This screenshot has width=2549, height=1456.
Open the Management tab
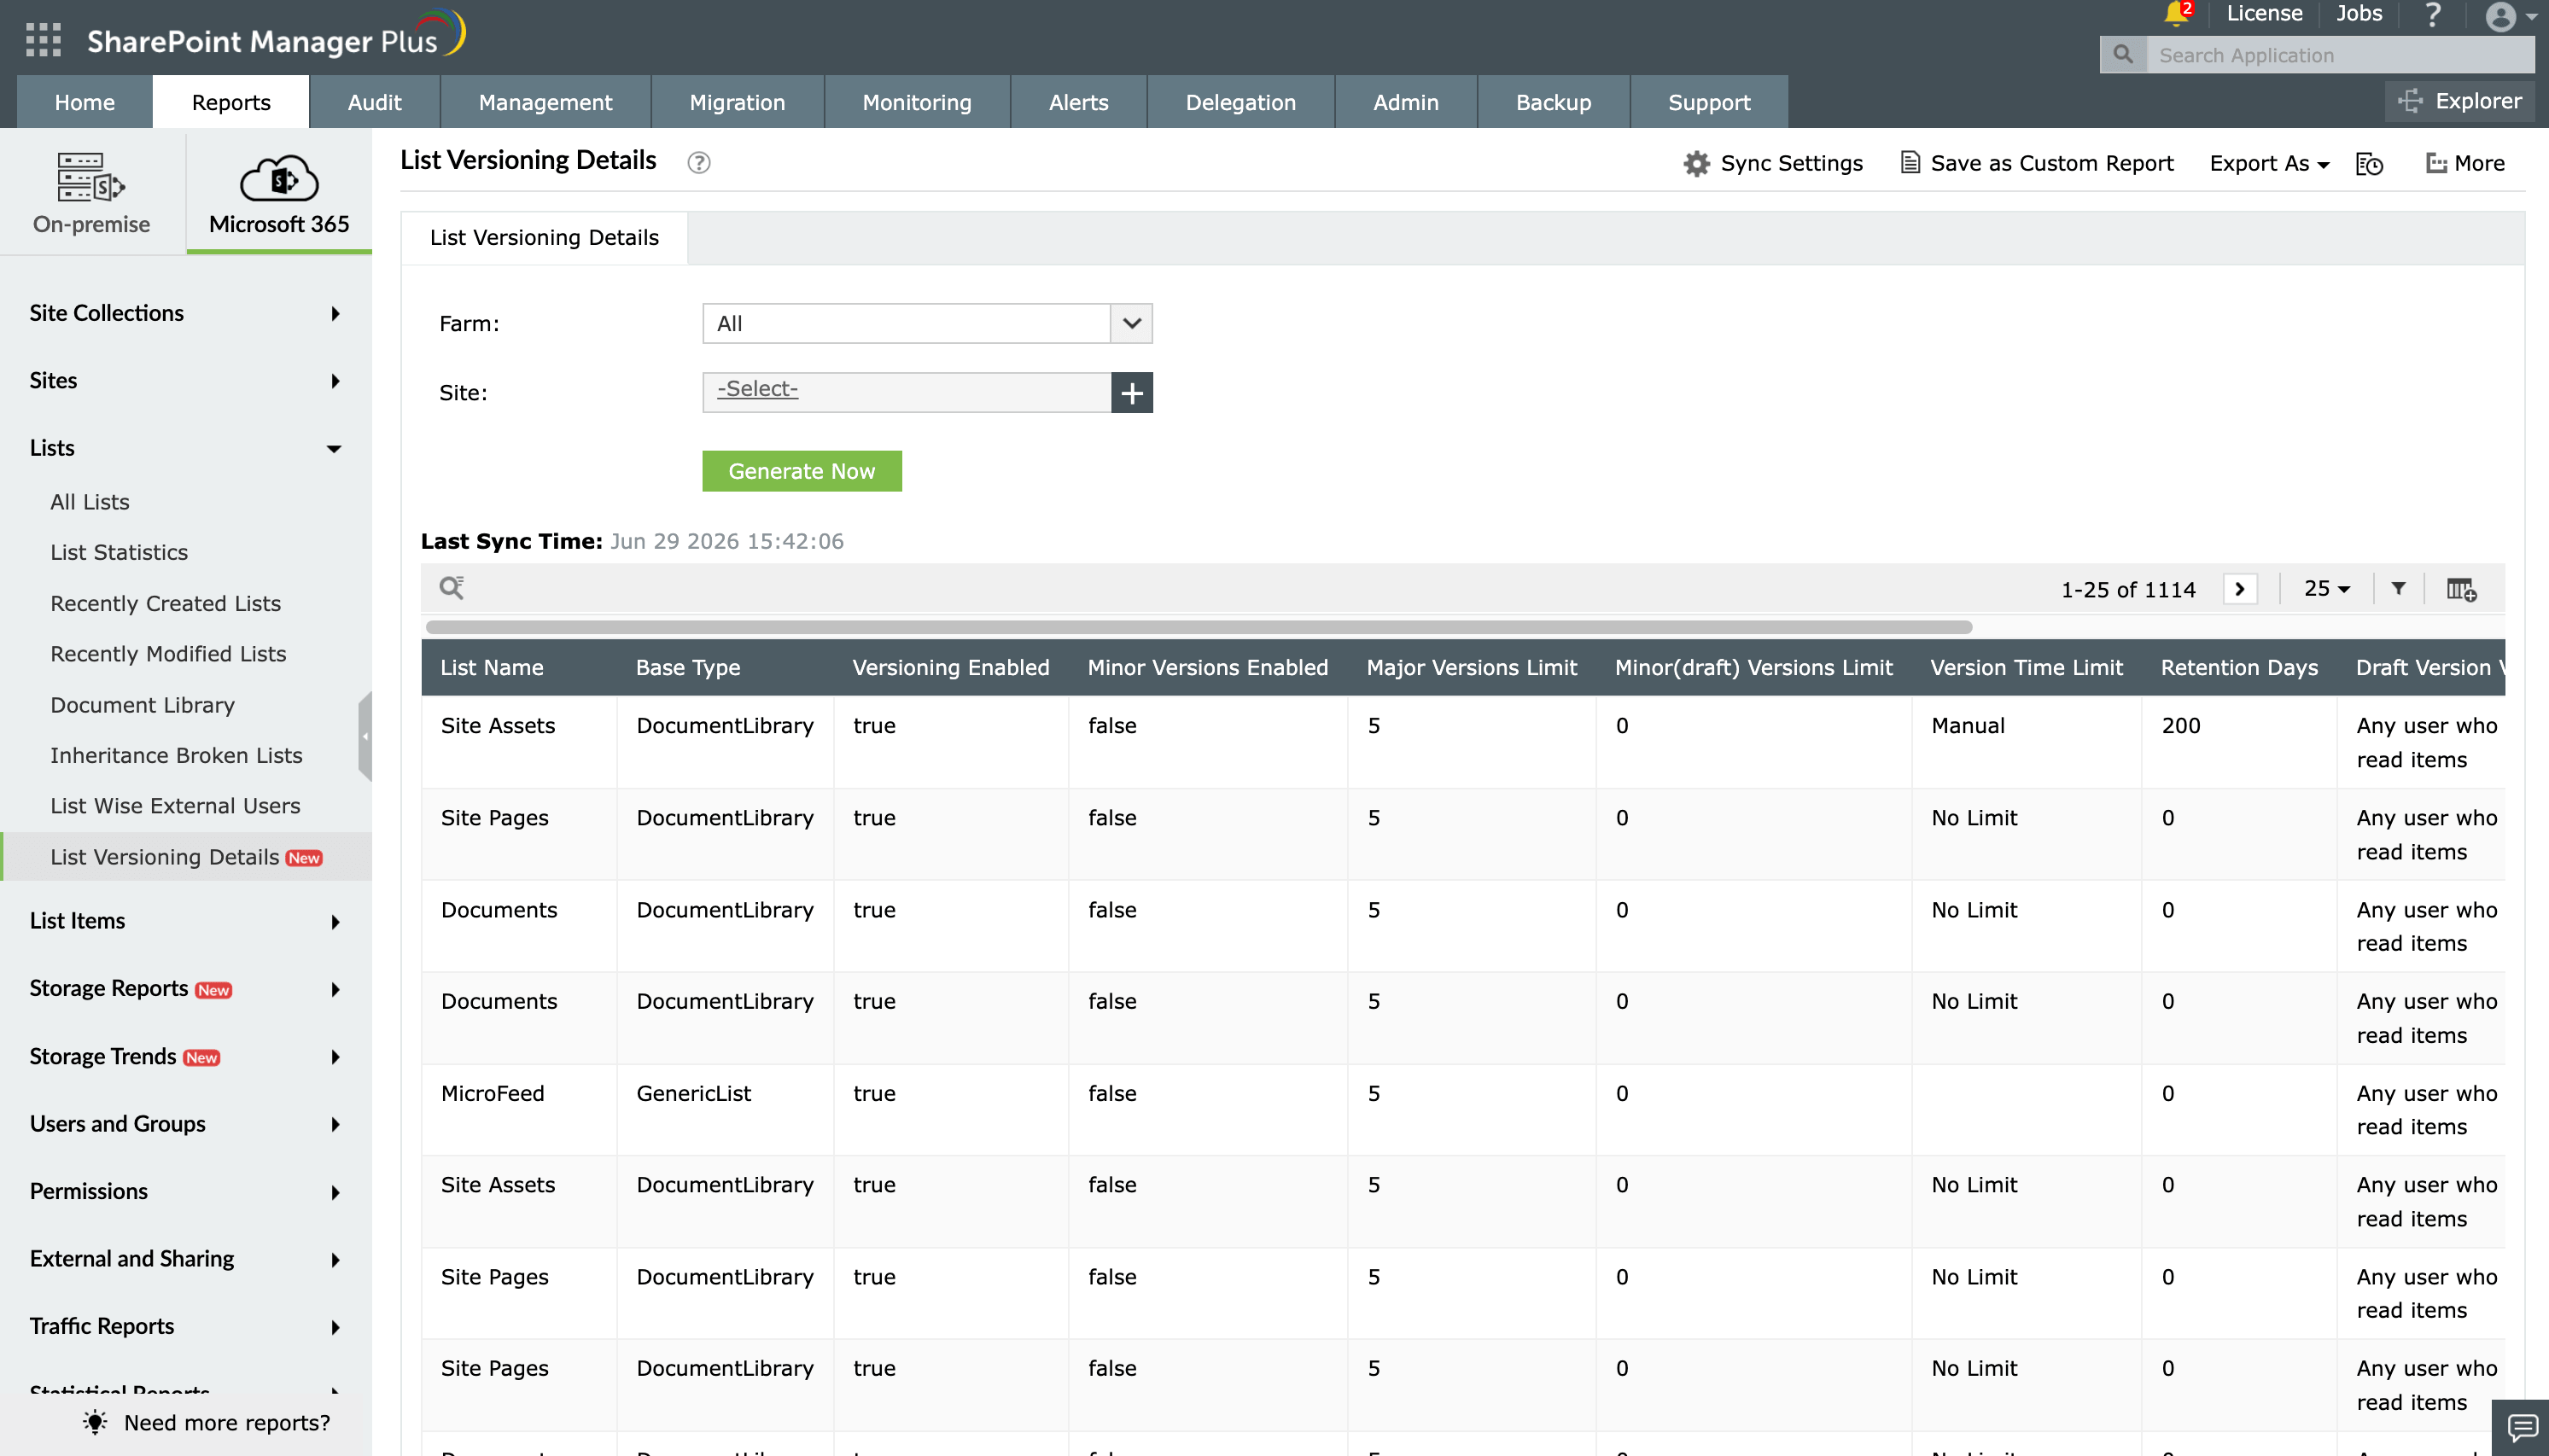545,102
